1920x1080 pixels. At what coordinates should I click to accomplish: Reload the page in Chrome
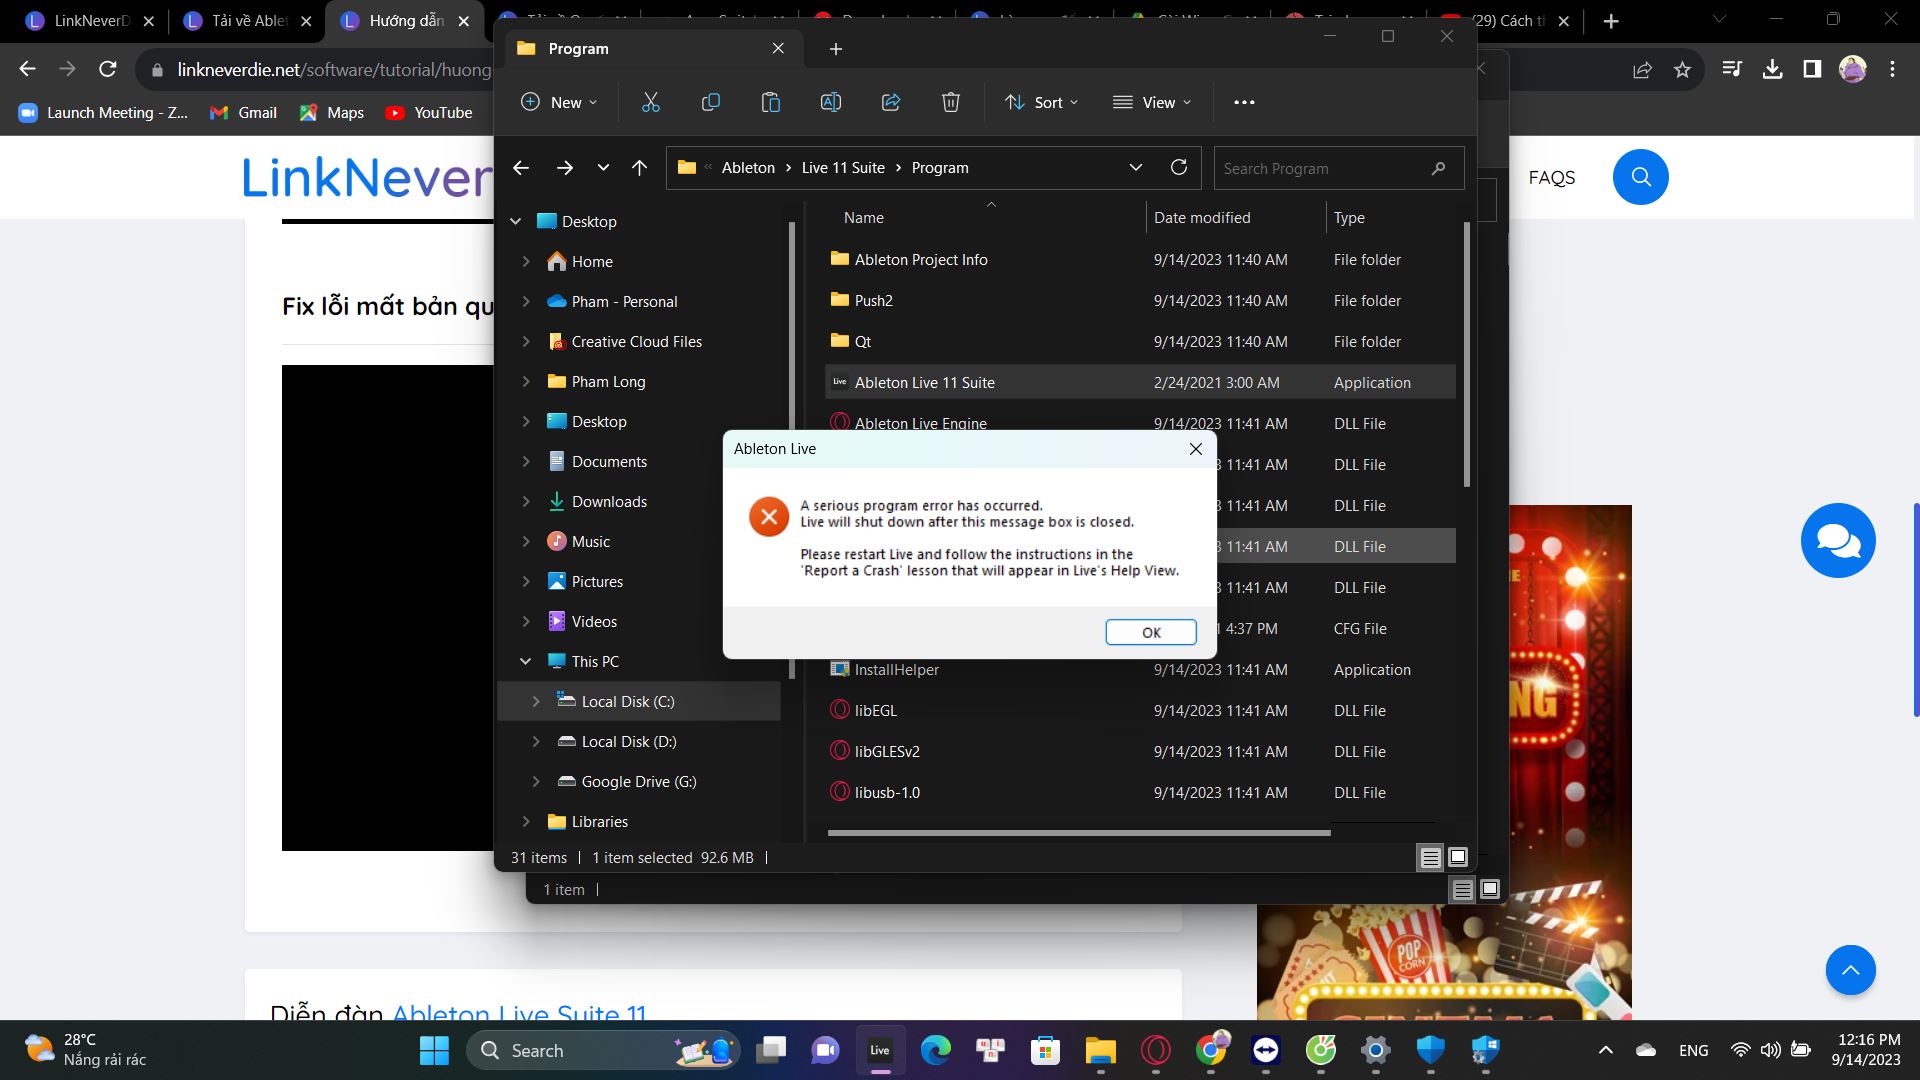(x=108, y=69)
